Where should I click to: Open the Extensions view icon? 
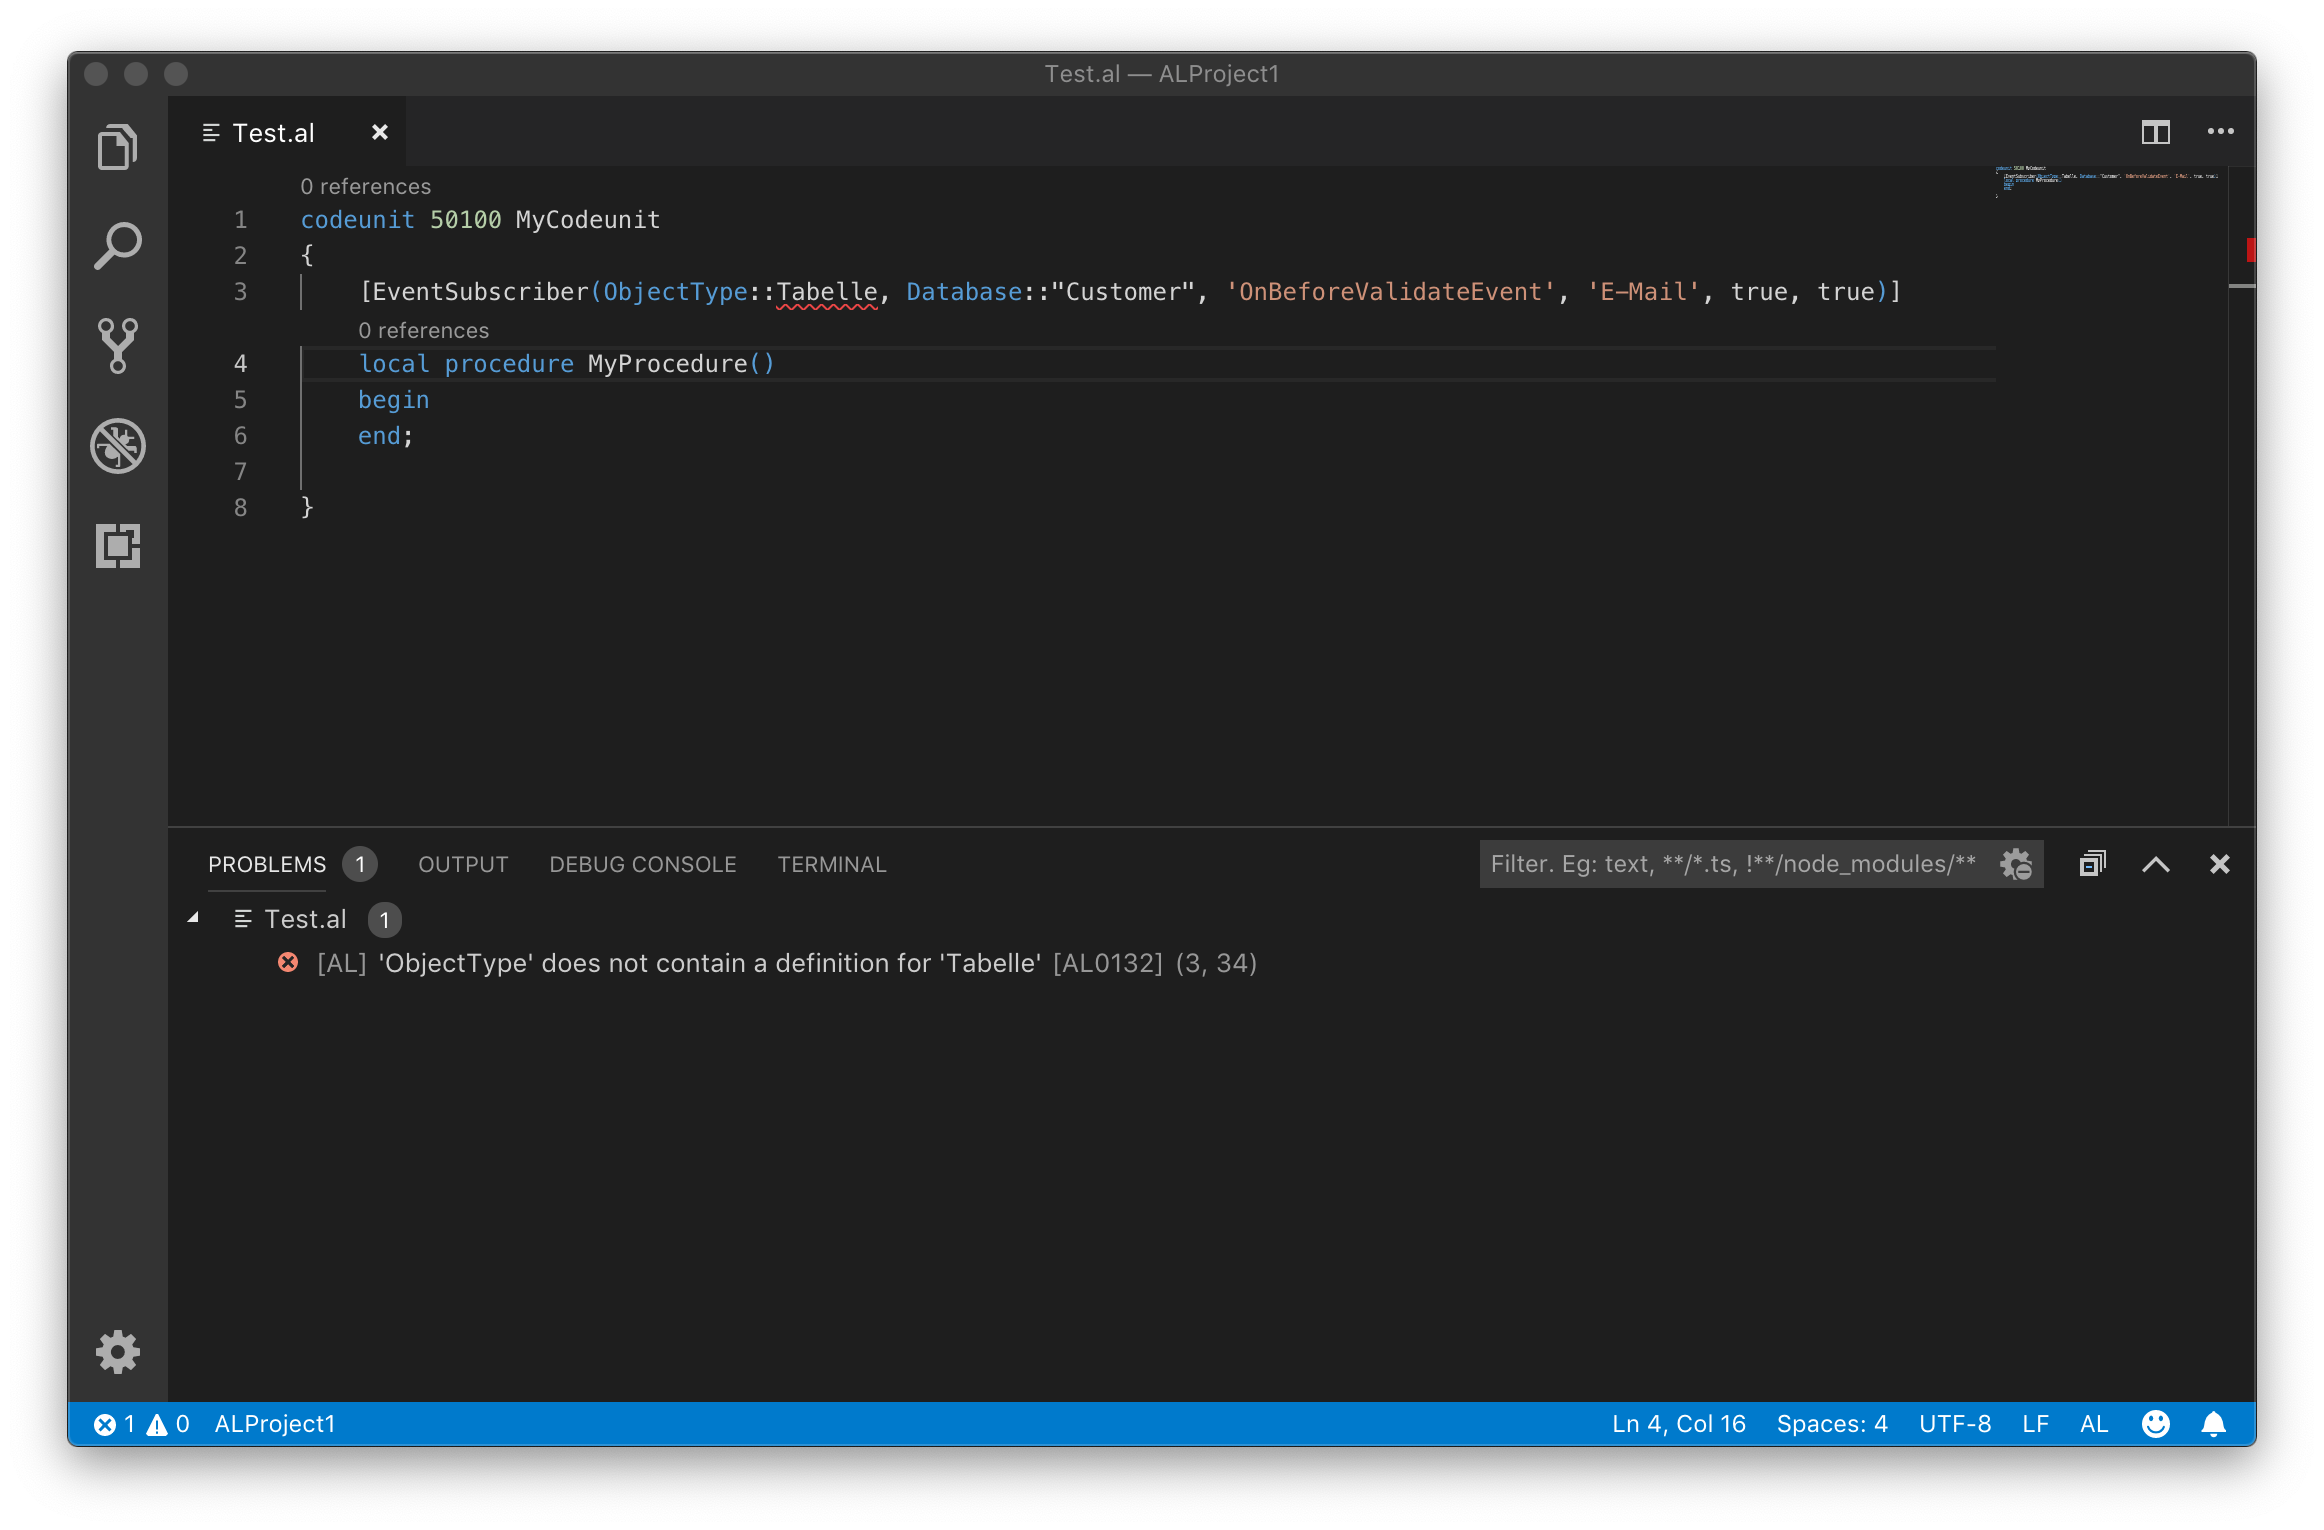coord(117,546)
